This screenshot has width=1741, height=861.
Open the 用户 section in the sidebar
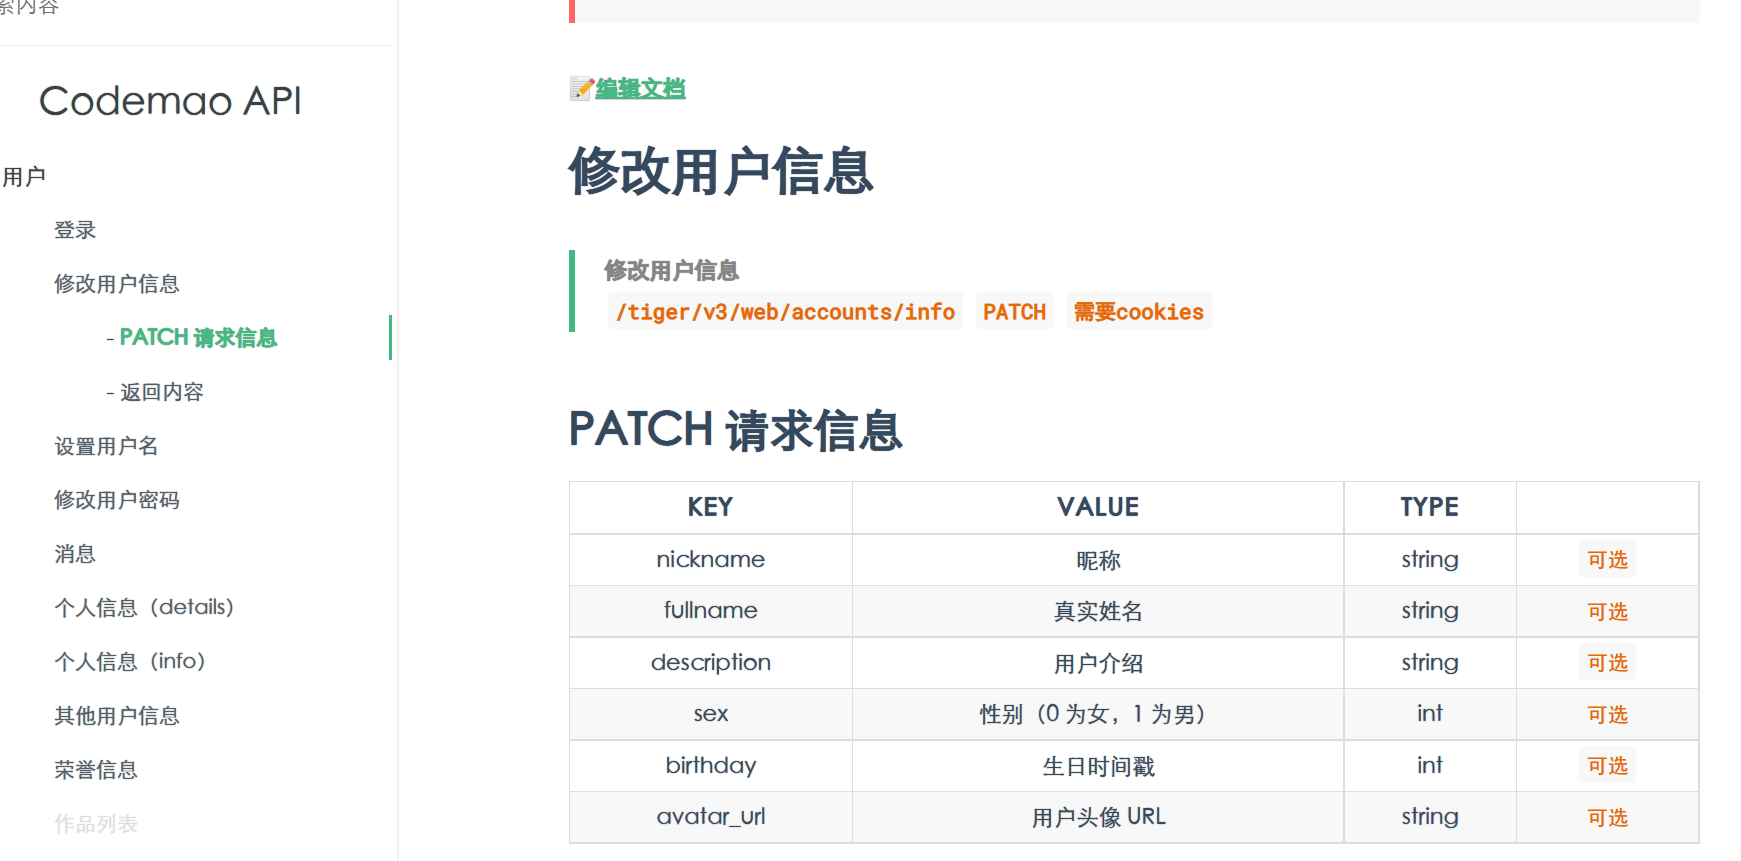coord(24,177)
